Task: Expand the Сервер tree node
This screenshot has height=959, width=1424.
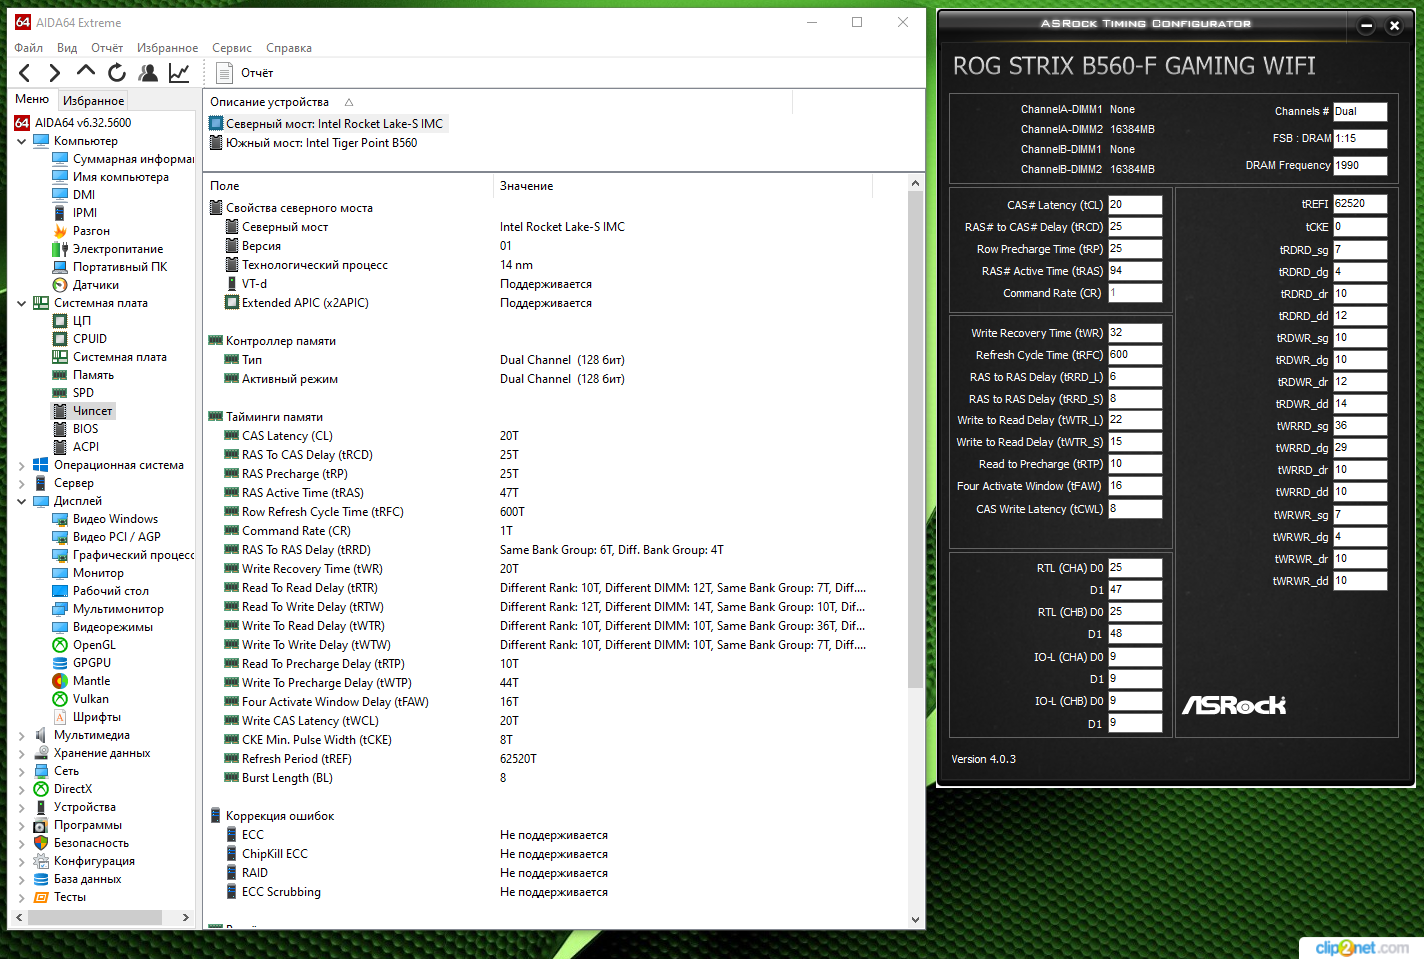Action: point(22,483)
